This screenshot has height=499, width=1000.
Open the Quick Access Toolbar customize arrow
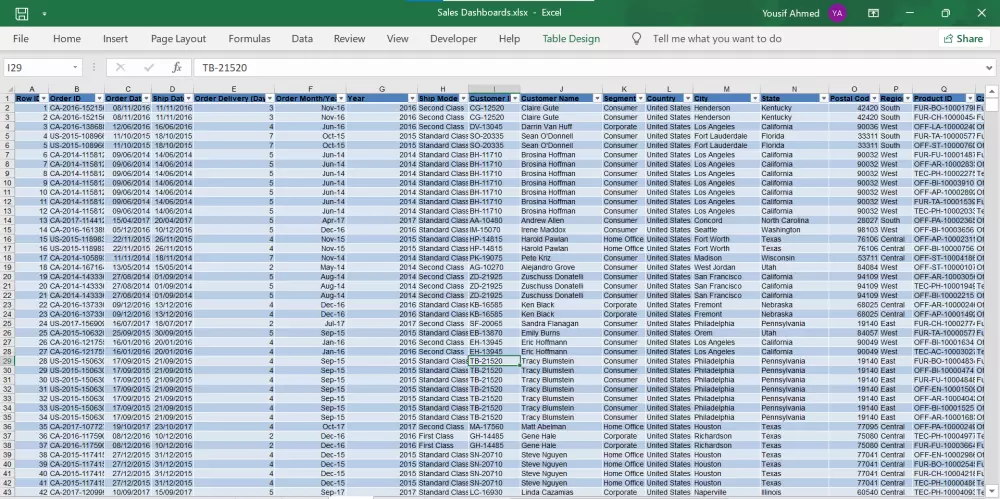point(45,14)
